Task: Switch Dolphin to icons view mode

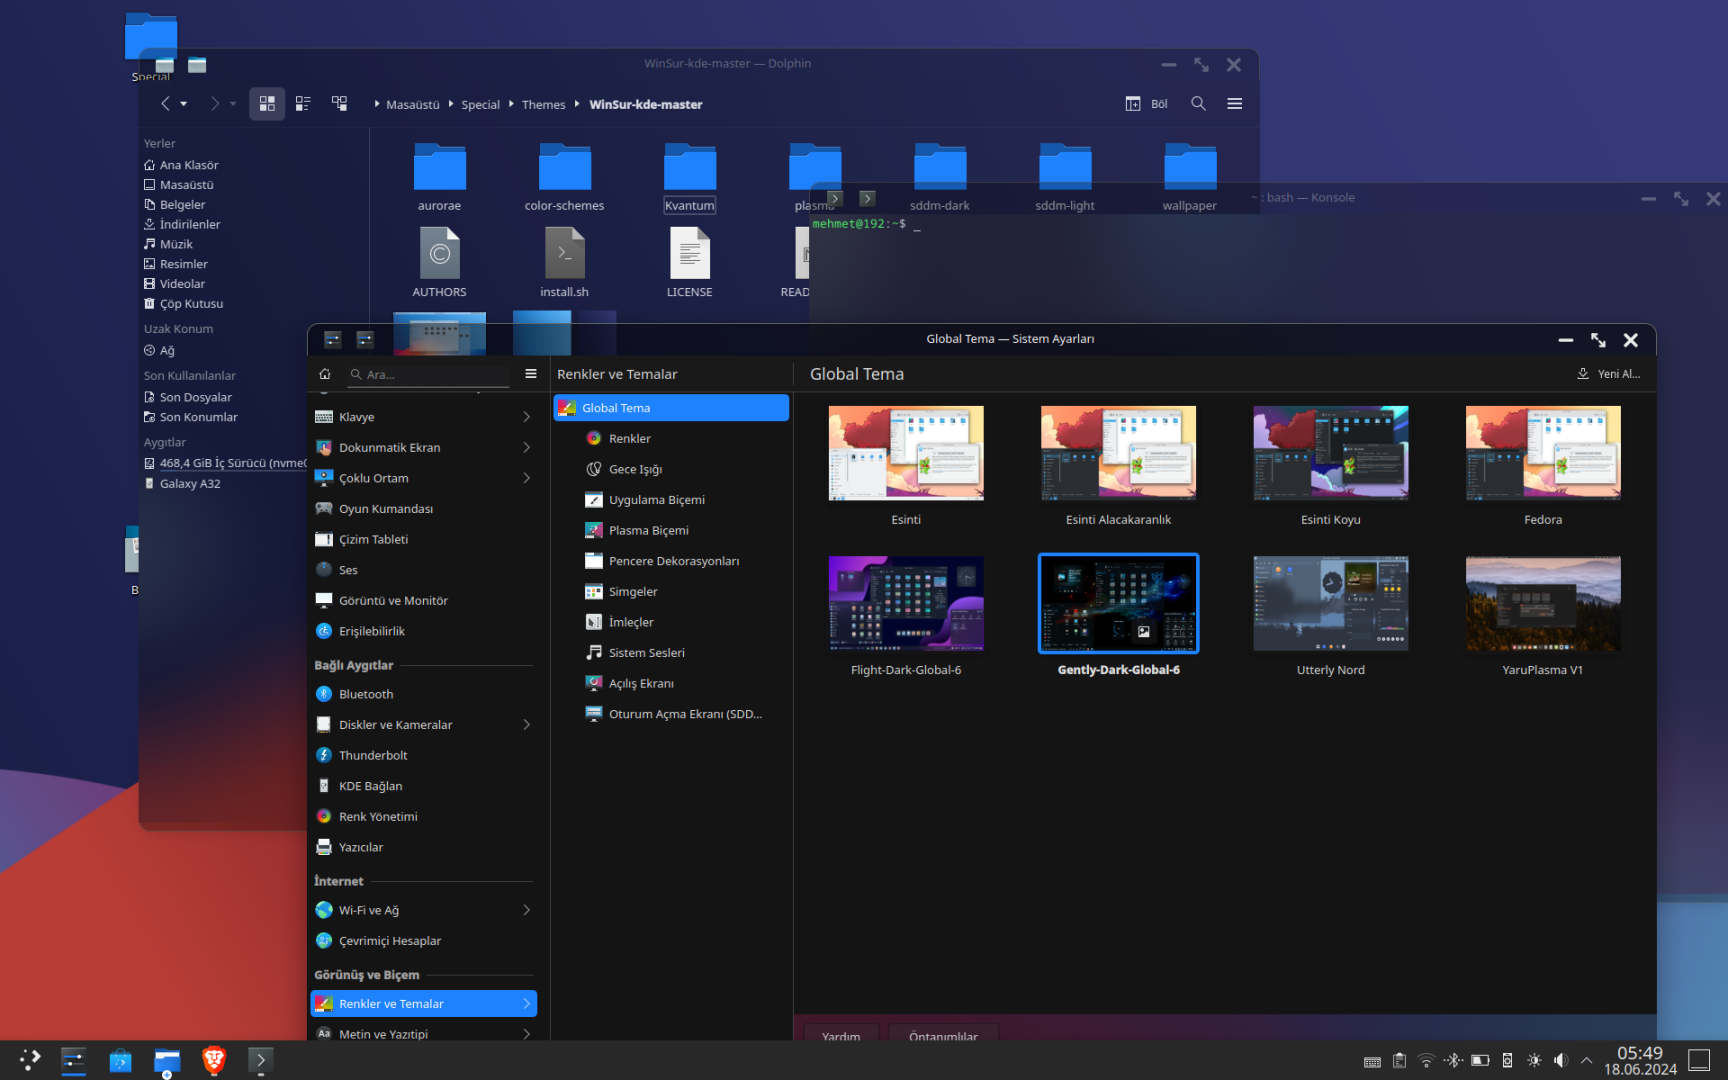Action: tap(267, 104)
